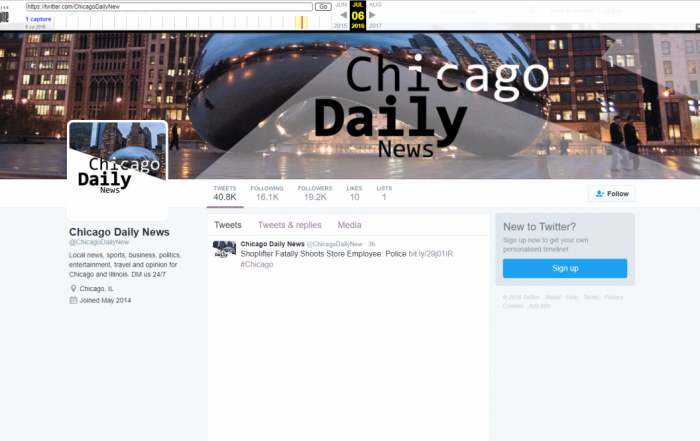Image resolution: width=700 pixels, height=441 pixels.
Task: Click the Sign up button
Action: (565, 268)
